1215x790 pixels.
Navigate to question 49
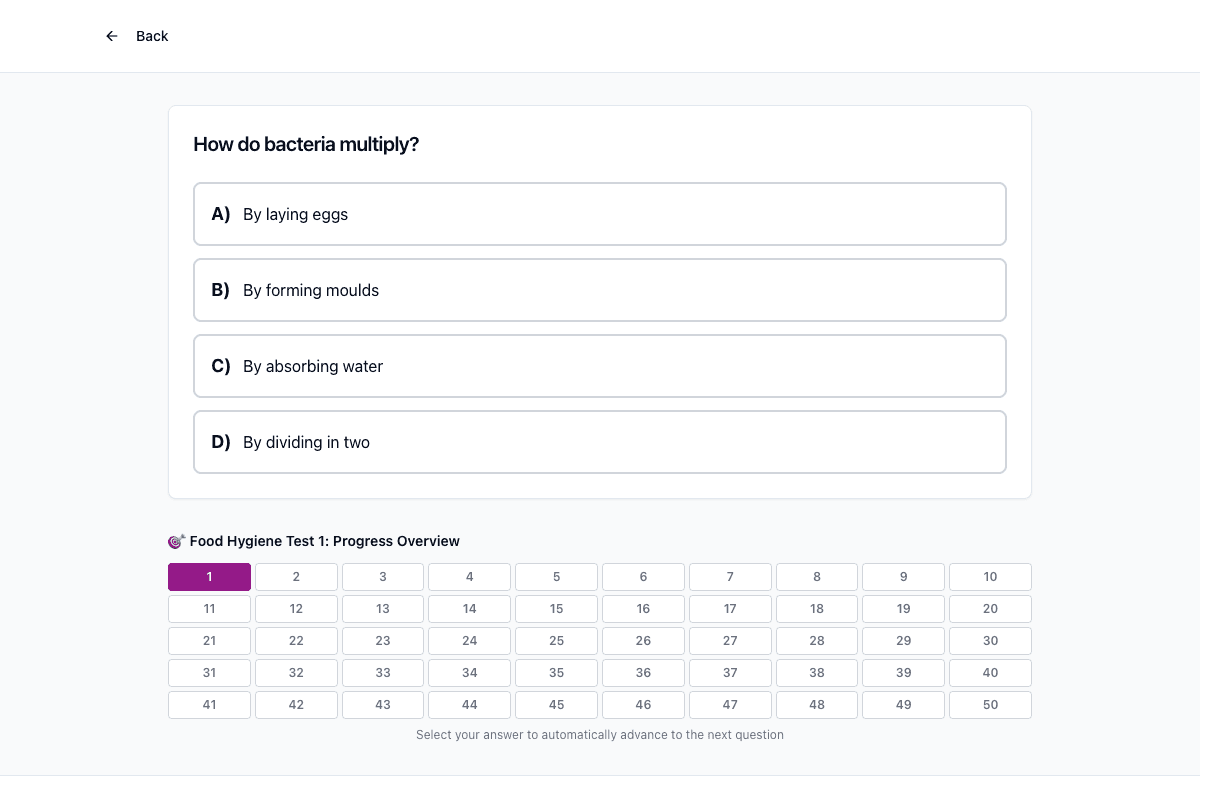pos(904,705)
